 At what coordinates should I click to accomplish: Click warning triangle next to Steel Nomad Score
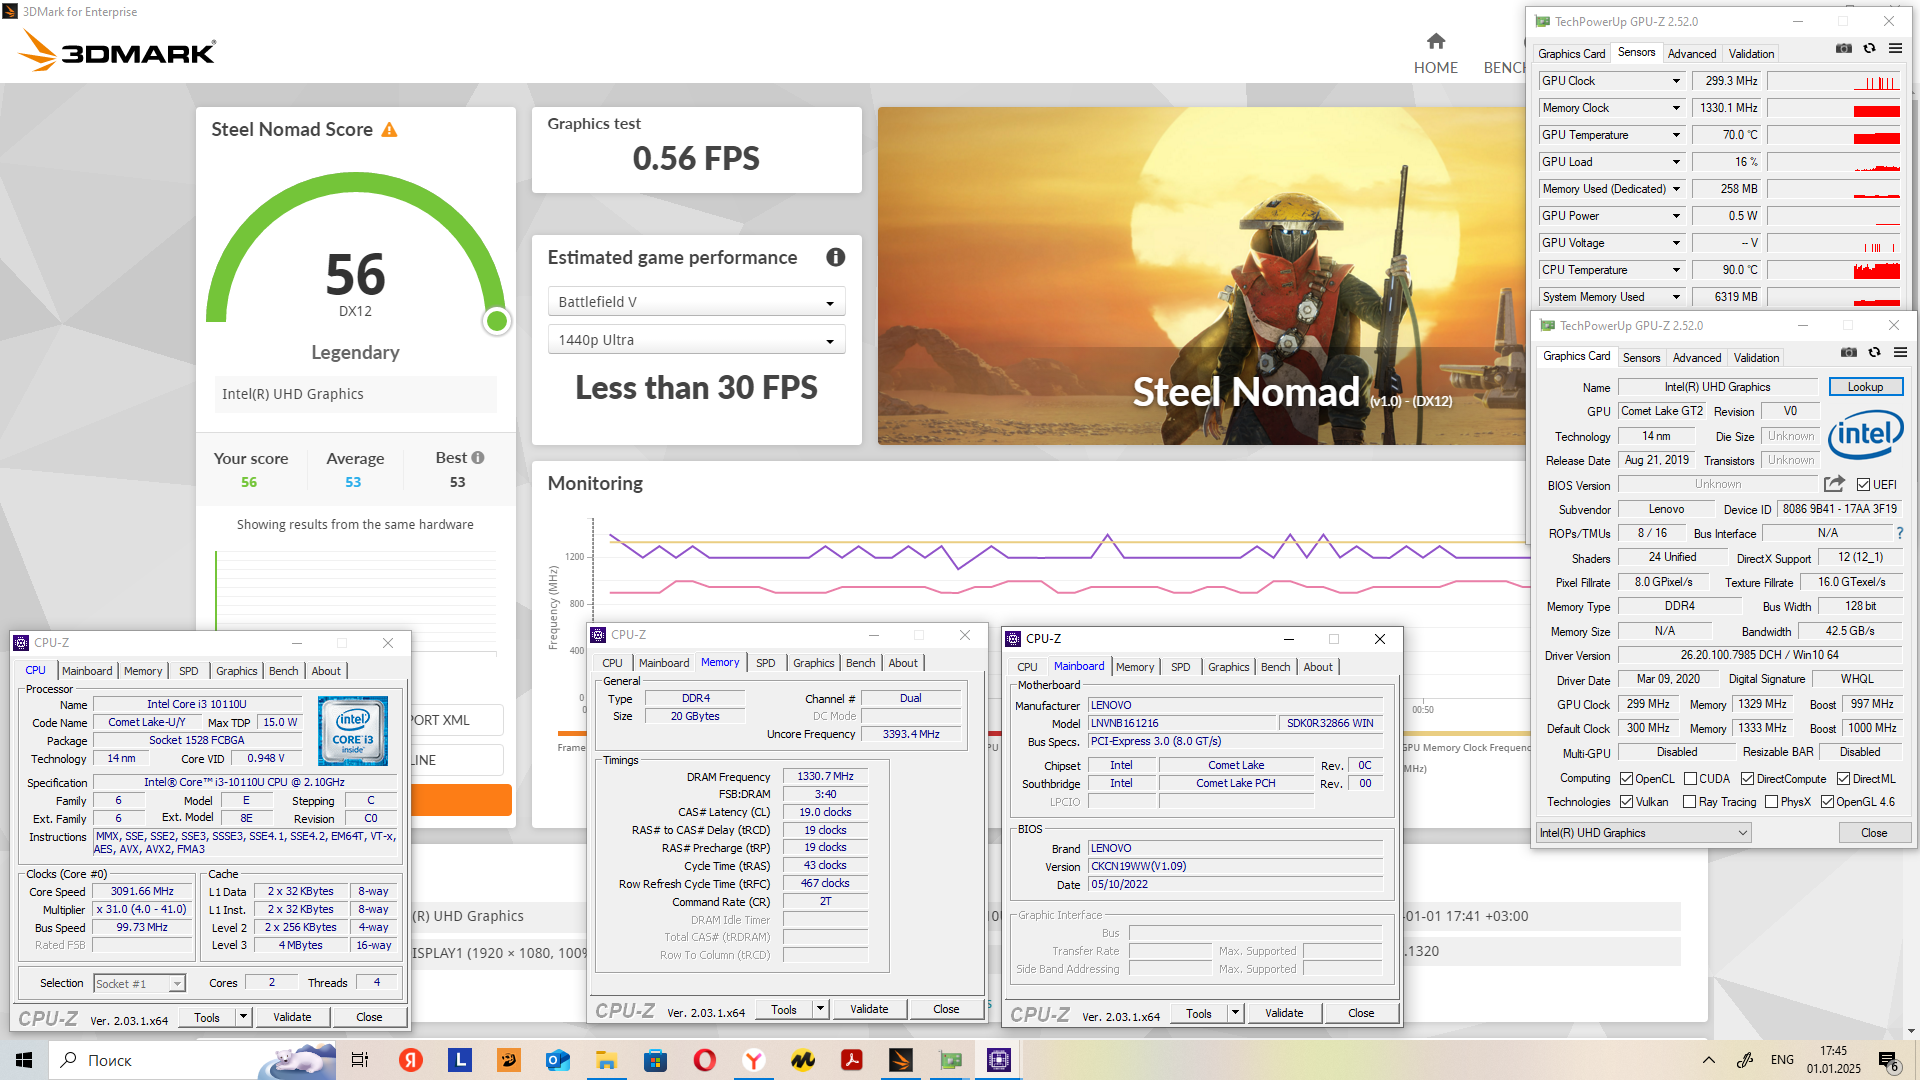click(390, 130)
